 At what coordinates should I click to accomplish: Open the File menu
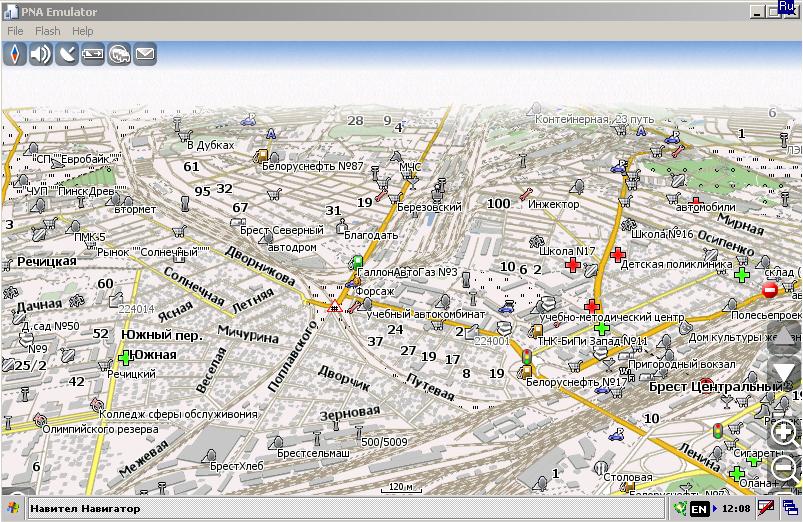(15, 31)
